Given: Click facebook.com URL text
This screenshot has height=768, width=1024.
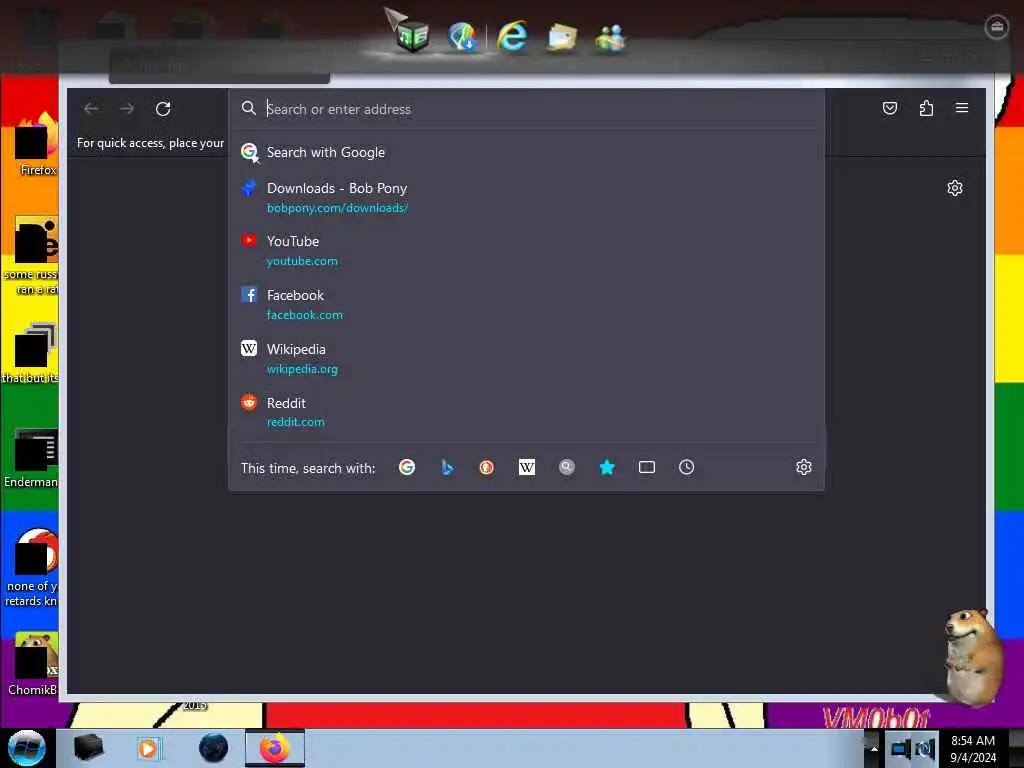Looking at the screenshot, I should click(304, 315).
